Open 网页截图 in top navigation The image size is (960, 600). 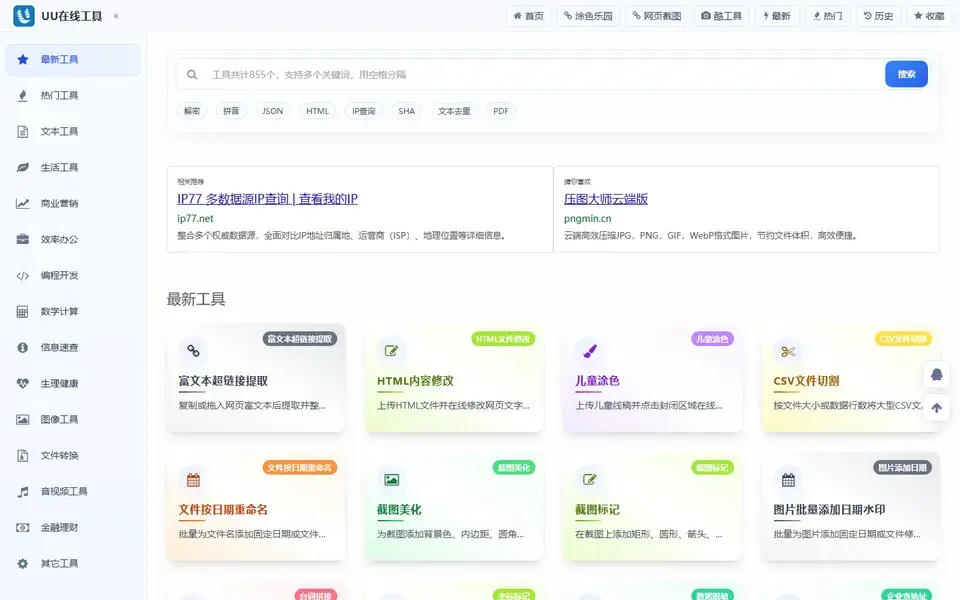pos(657,16)
